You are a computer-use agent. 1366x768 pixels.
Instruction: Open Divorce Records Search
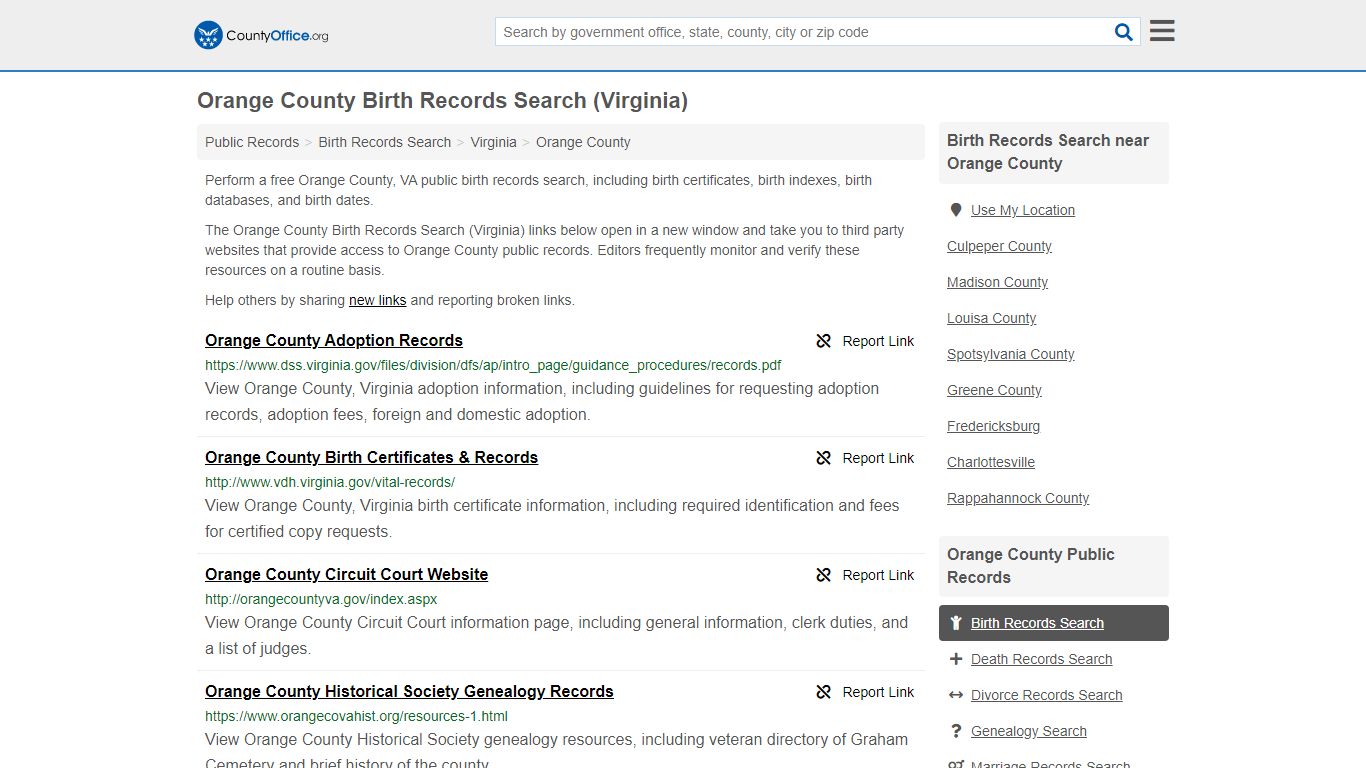coord(1046,695)
